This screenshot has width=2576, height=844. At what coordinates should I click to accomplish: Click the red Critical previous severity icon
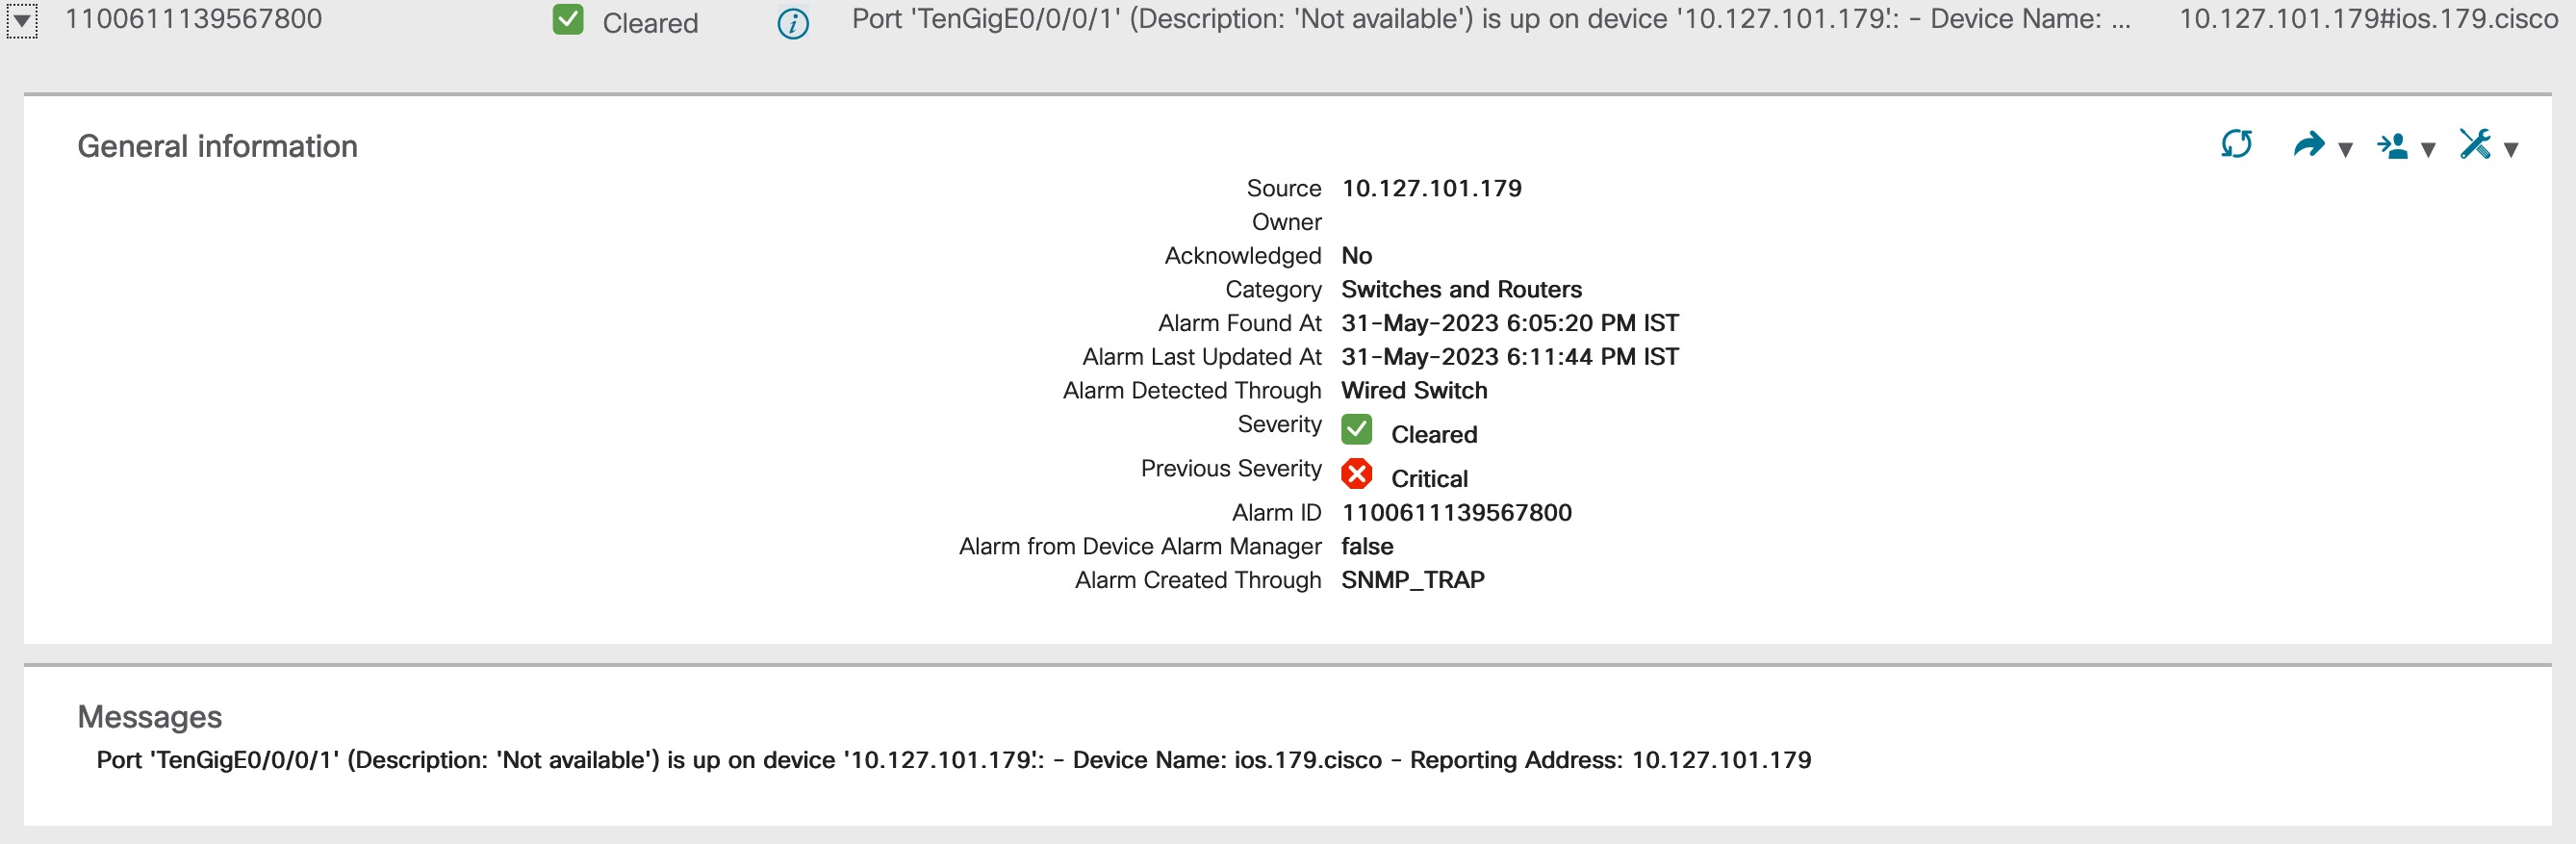point(1357,476)
